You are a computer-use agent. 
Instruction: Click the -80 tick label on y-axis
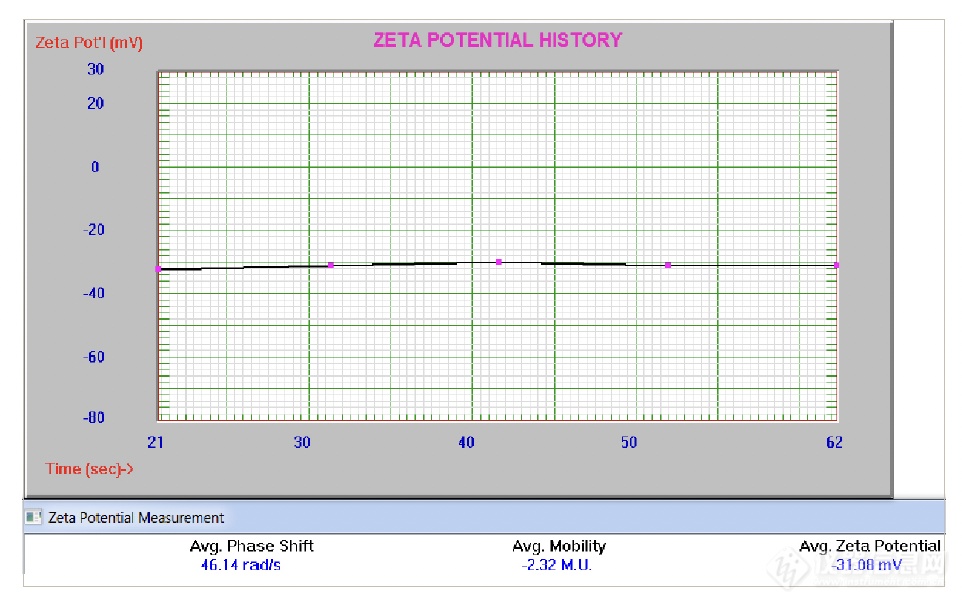[92, 418]
